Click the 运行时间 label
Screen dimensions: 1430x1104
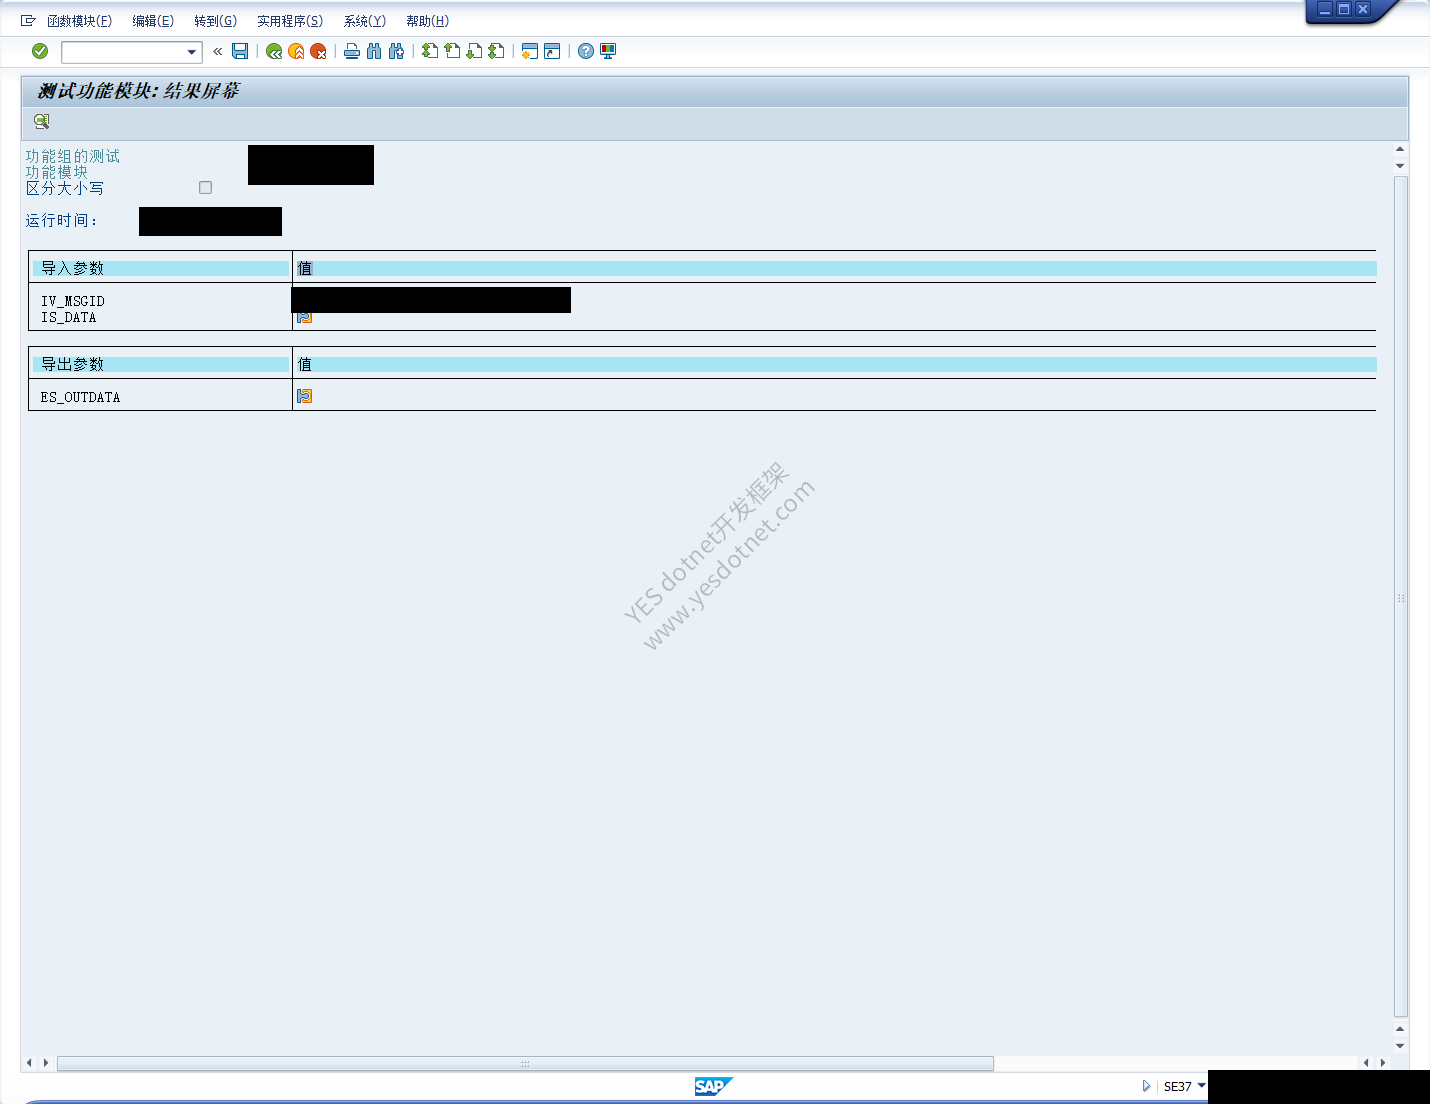click(61, 221)
